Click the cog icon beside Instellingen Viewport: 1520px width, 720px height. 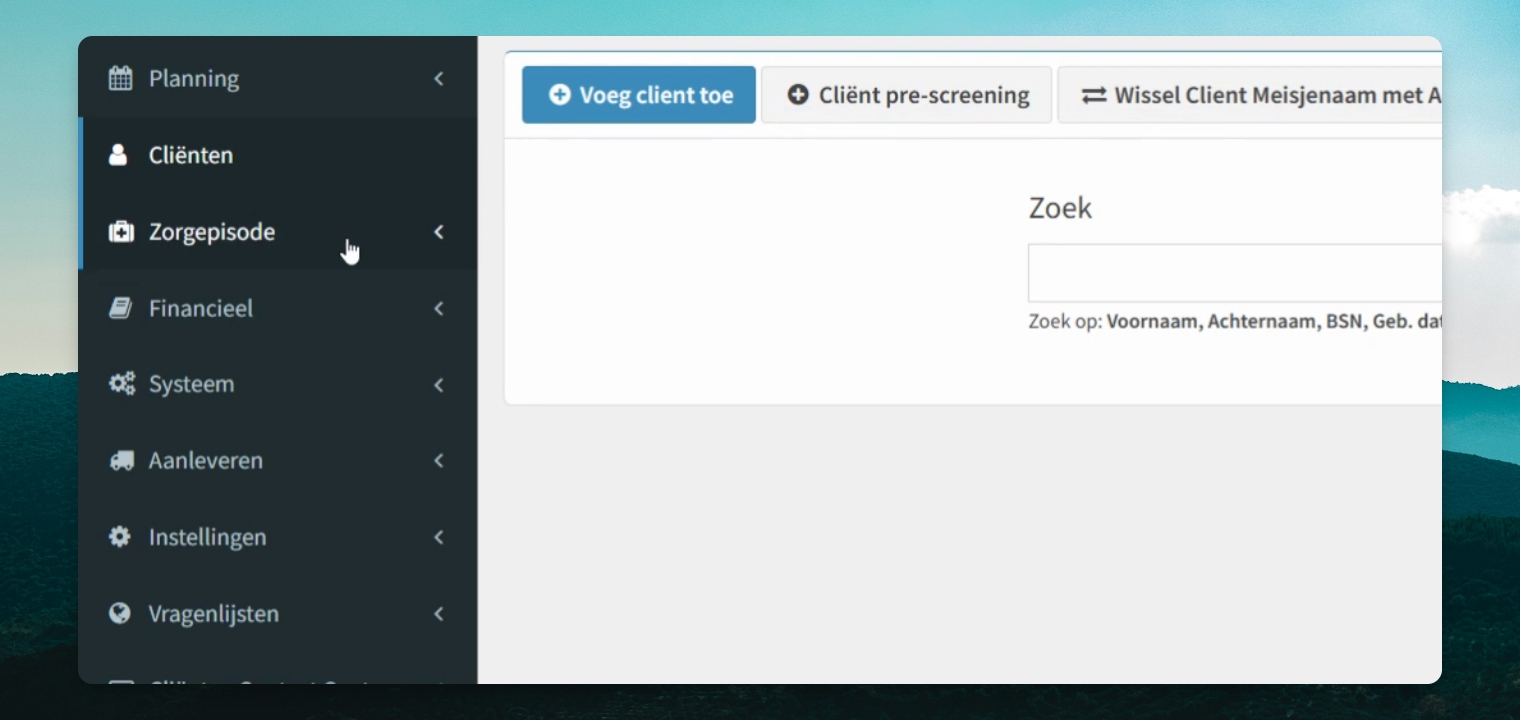pos(120,537)
